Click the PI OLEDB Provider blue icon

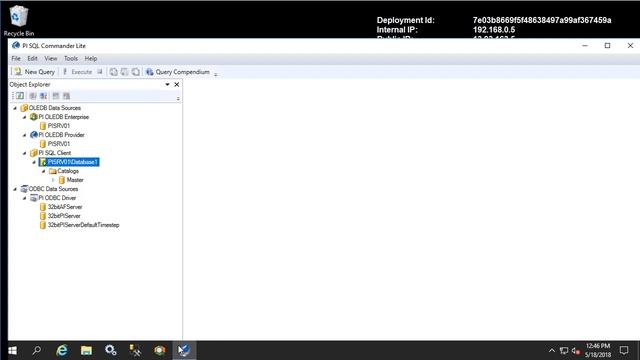(x=34, y=135)
